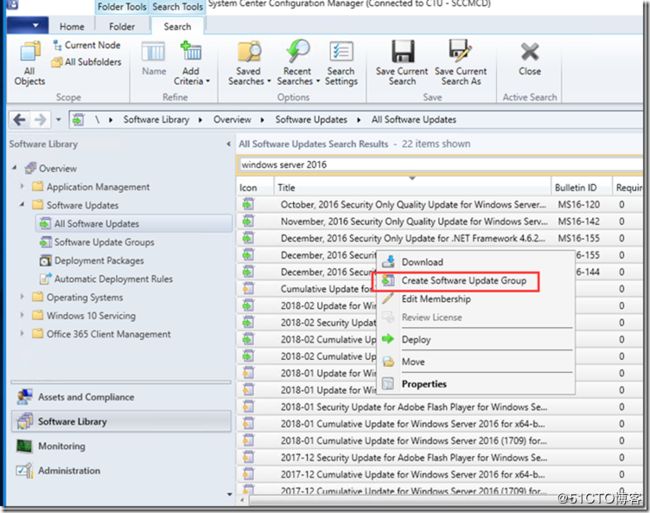This screenshot has width=650, height=513.
Task: Open Assets and Compliance workspace
Action: [x=121, y=397]
